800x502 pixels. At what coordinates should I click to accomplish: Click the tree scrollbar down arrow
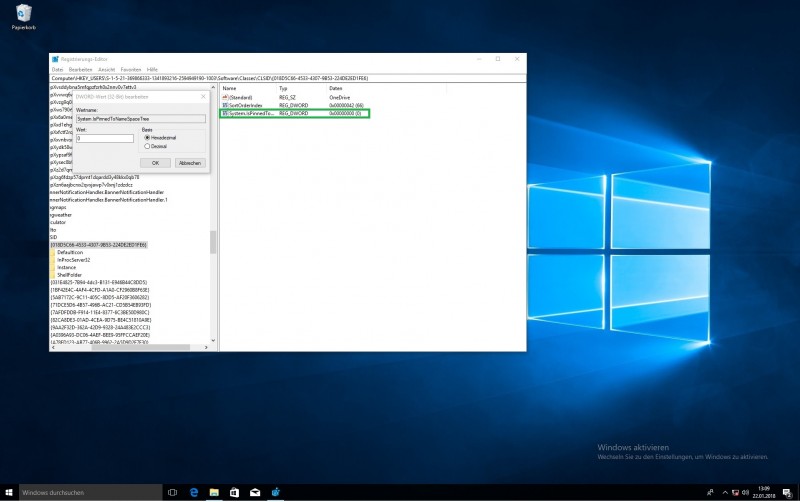(x=213, y=340)
